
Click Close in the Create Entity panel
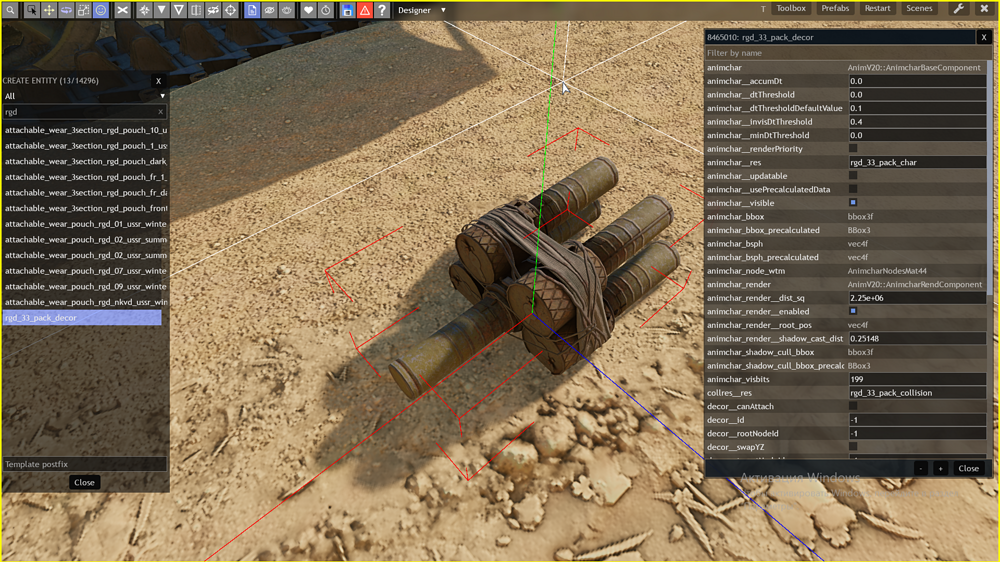(x=84, y=482)
